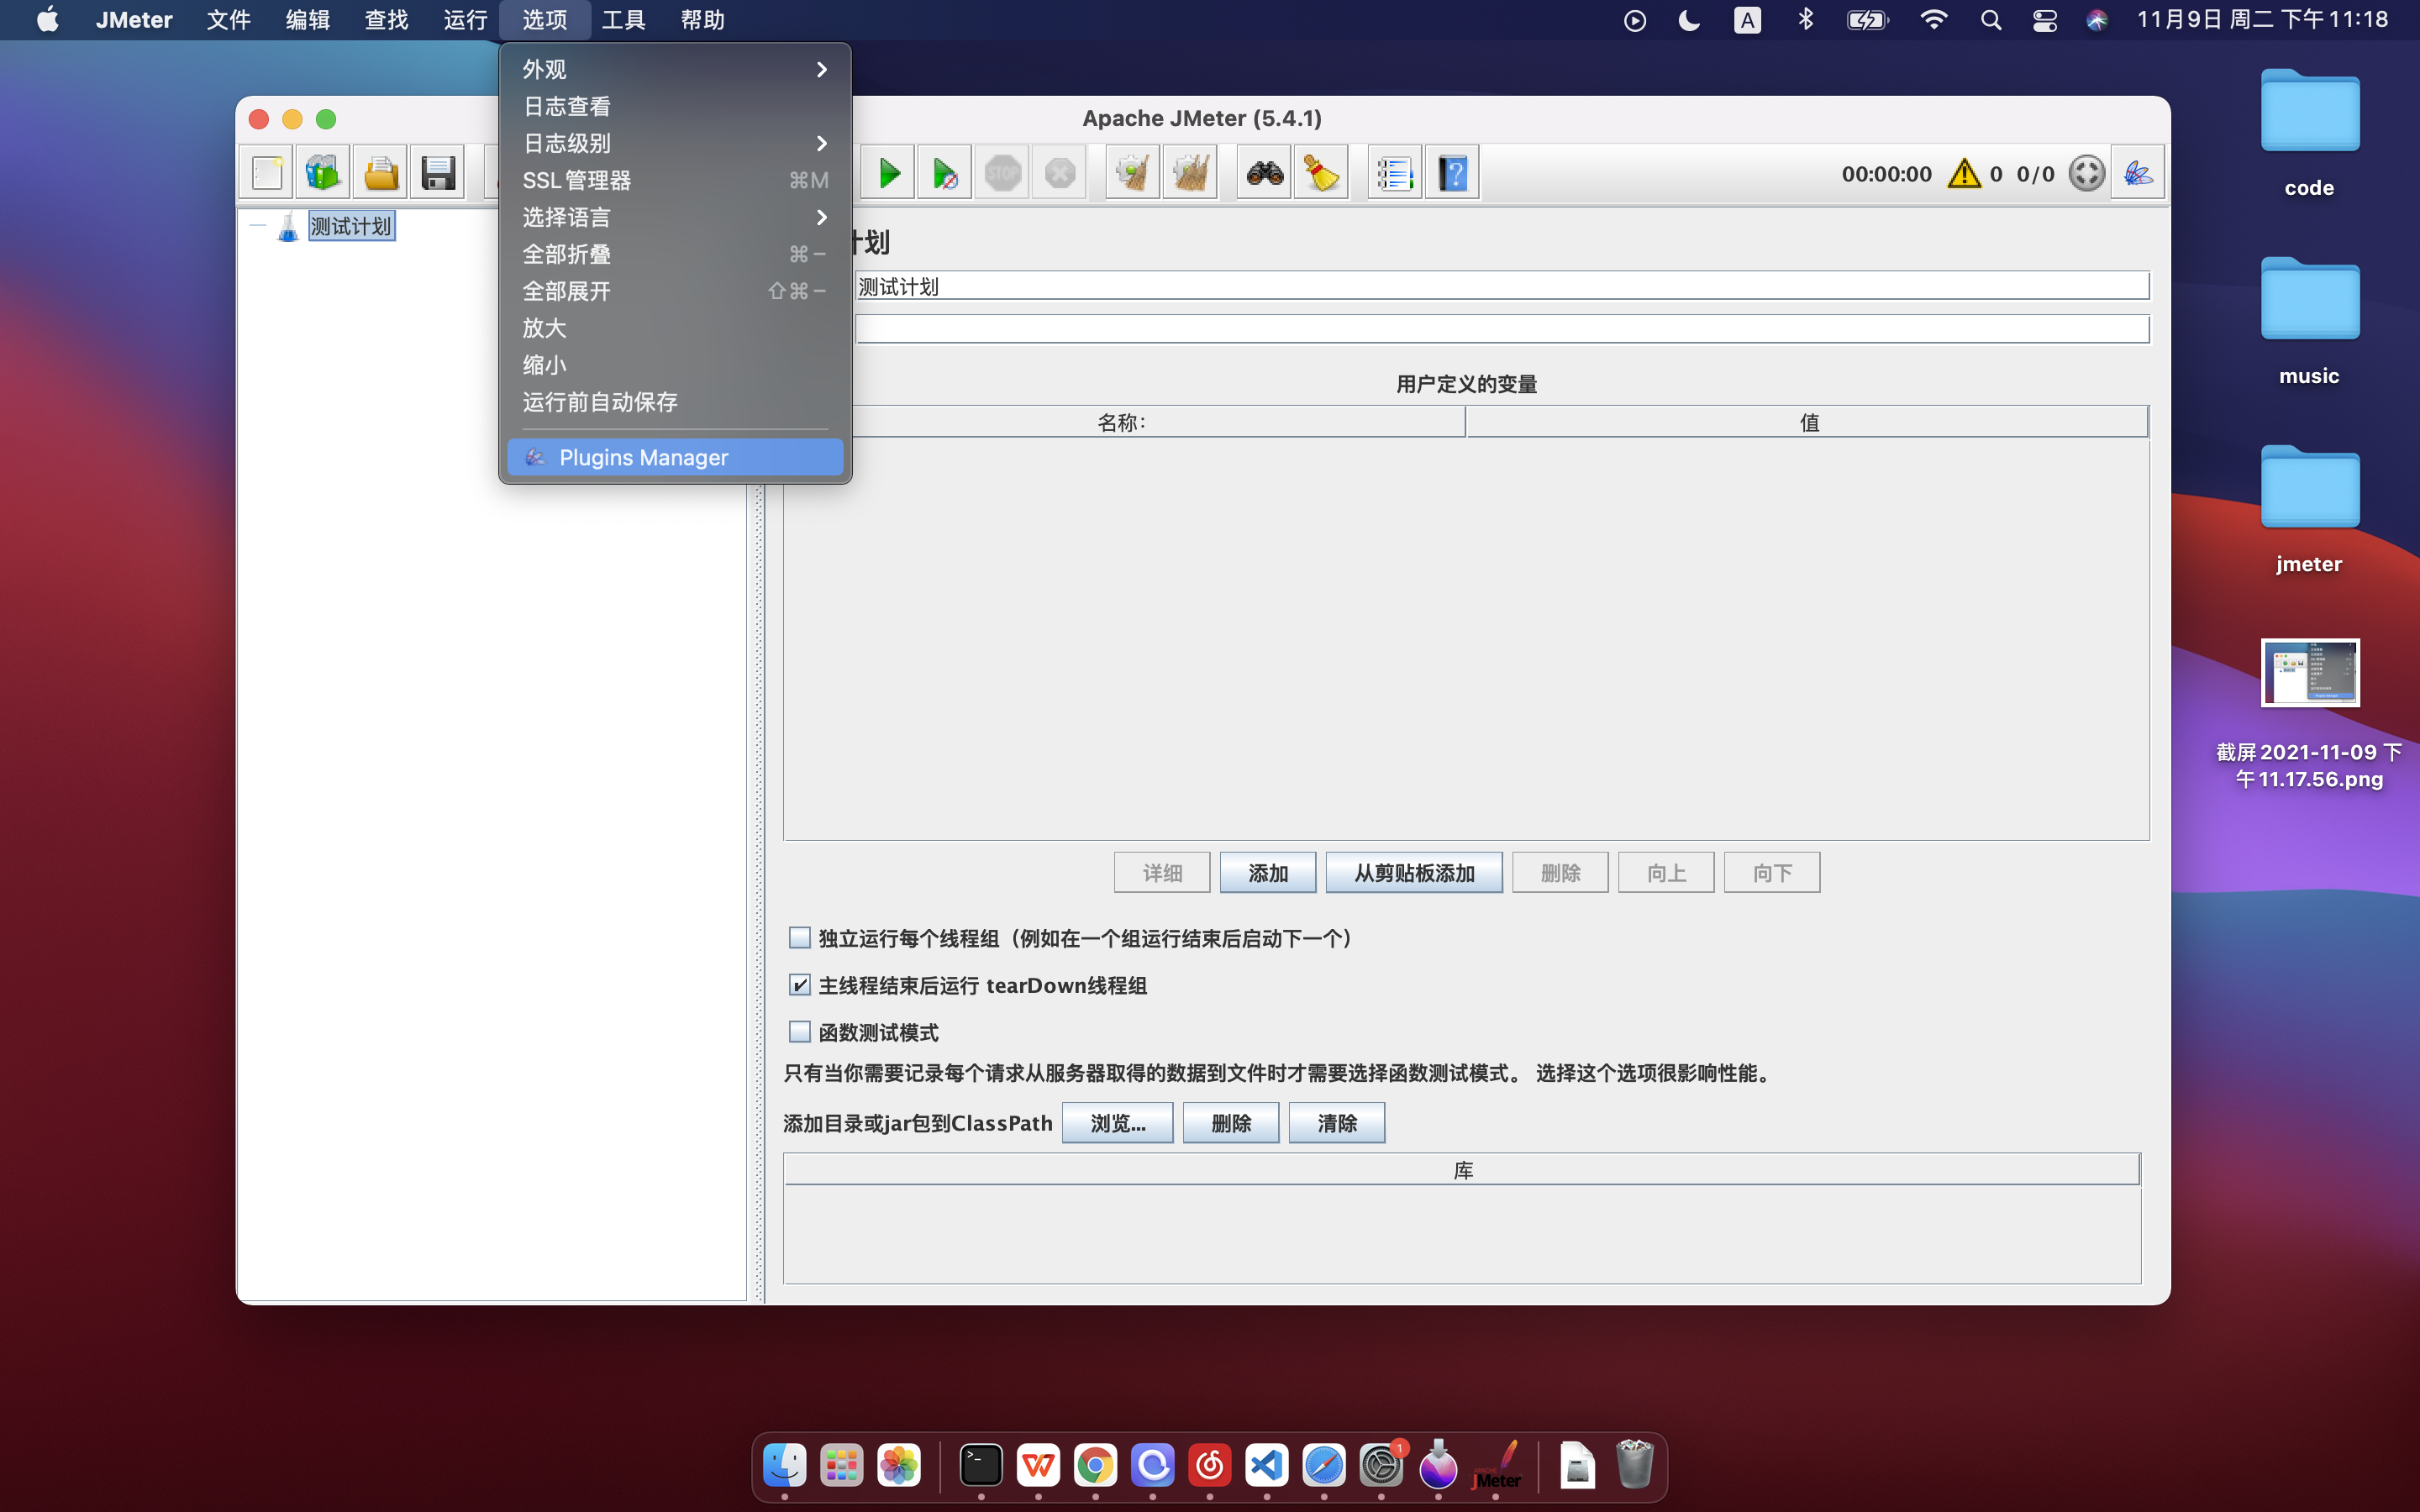Click the Shutdown grey X icon
Viewport: 2420px width, 1512px height.
(x=1059, y=173)
